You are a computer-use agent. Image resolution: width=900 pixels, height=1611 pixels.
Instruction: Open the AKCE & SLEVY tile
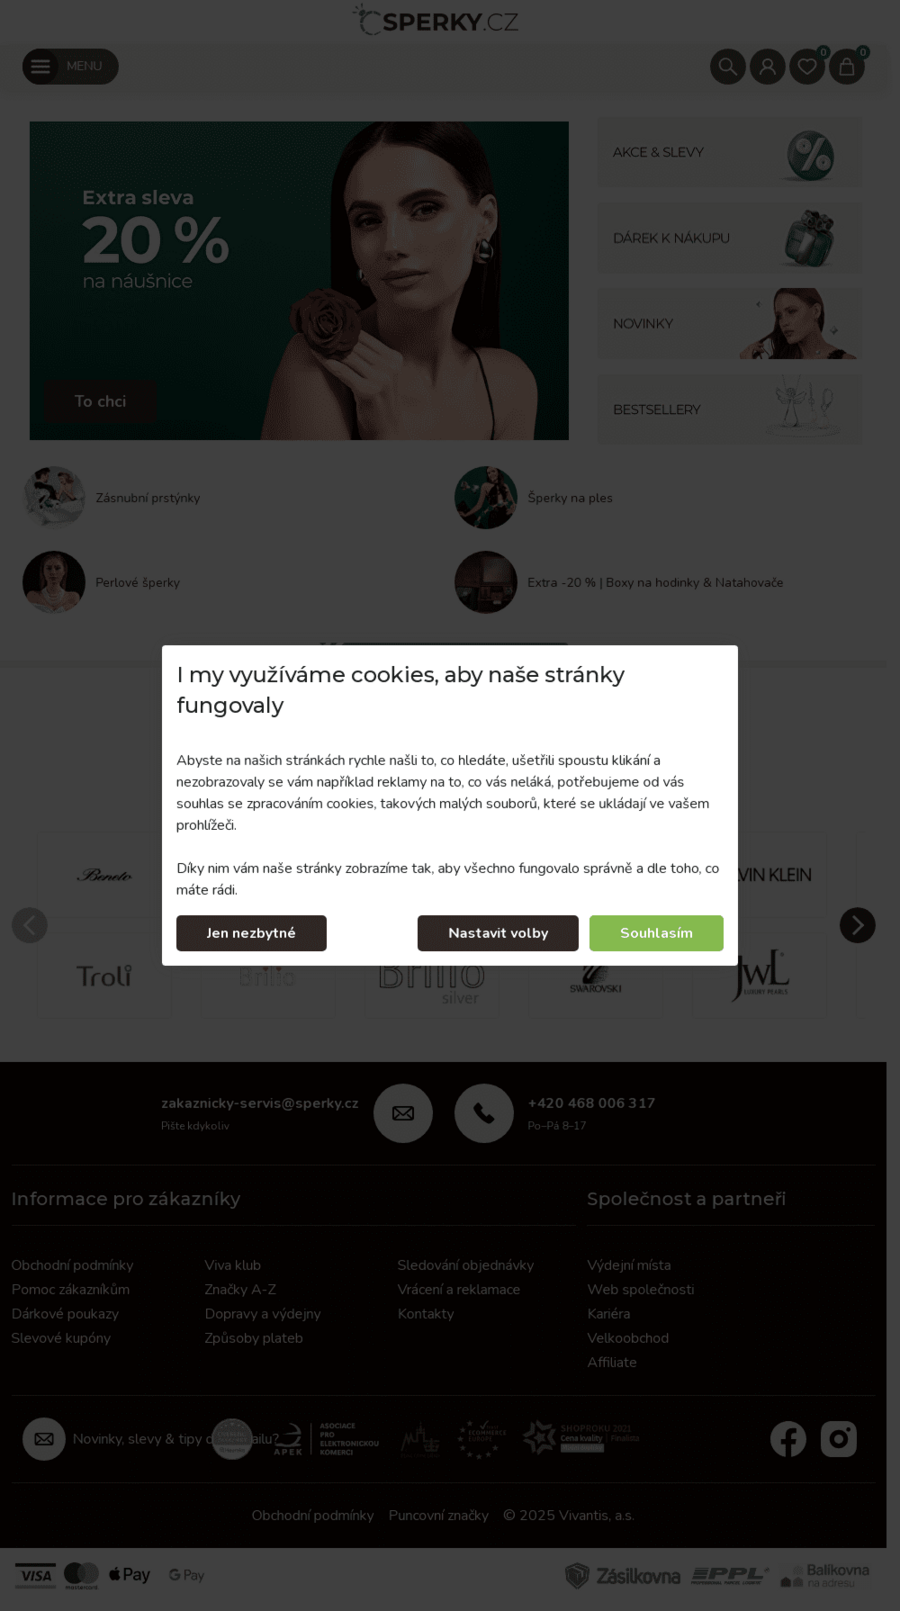click(729, 152)
